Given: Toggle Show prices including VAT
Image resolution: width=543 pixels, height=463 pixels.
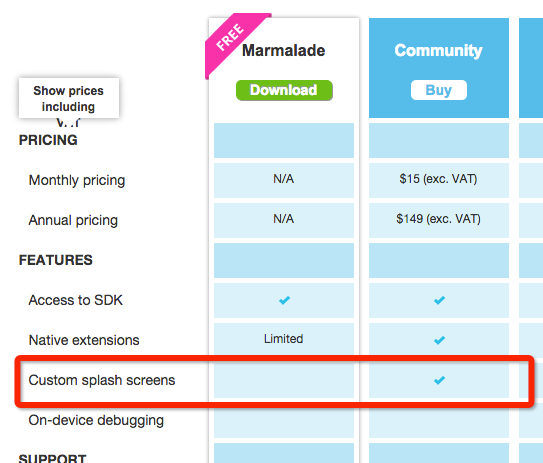Looking at the screenshot, I should 69,98.
